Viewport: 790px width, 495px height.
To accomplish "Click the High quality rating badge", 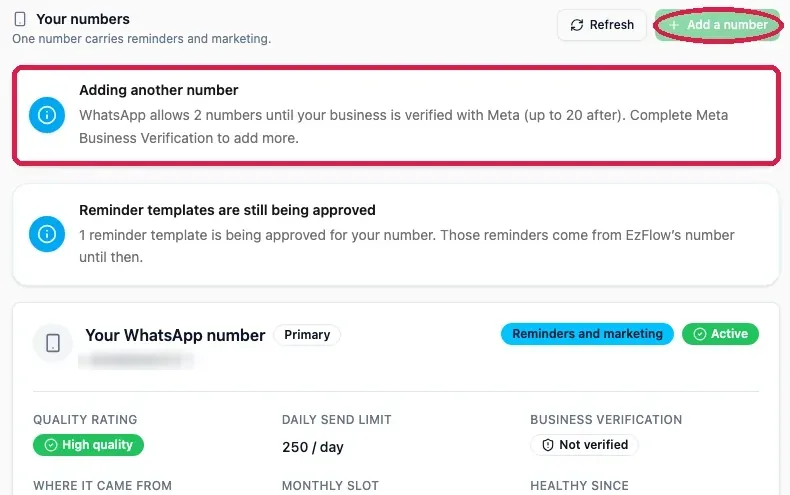I will (x=89, y=445).
